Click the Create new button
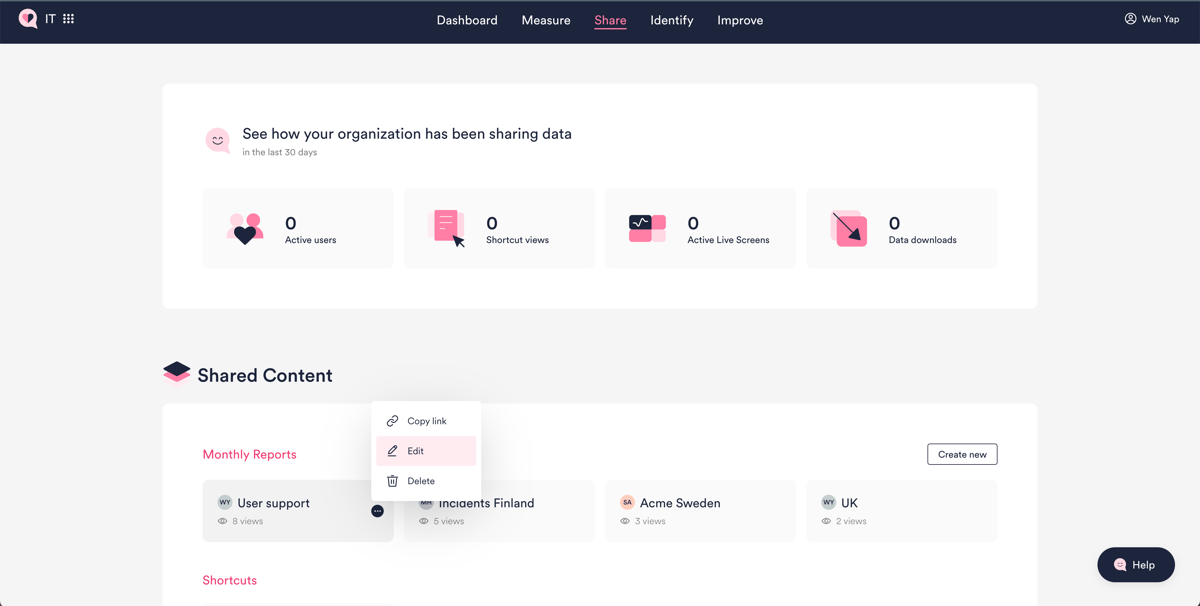 click(x=961, y=454)
